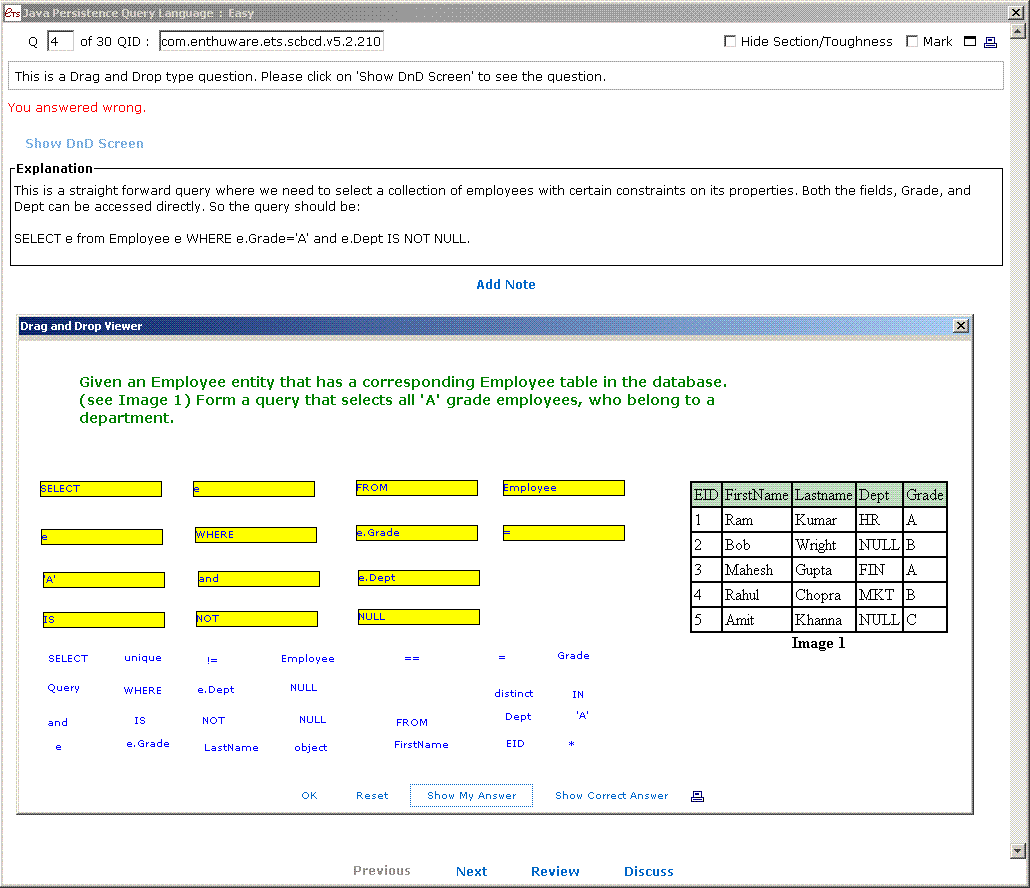The height and width of the screenshot is (888, 1030).
Task: Click Show My Answer button
Action: click(472, 795)
